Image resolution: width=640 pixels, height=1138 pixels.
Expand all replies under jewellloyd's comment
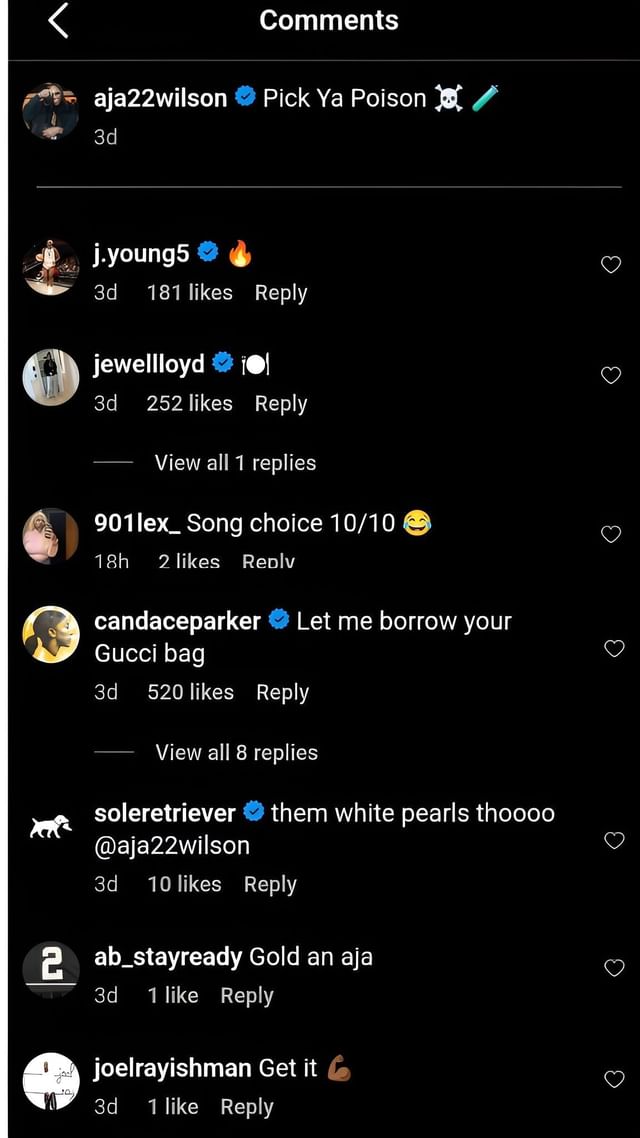tap(234, 462)
